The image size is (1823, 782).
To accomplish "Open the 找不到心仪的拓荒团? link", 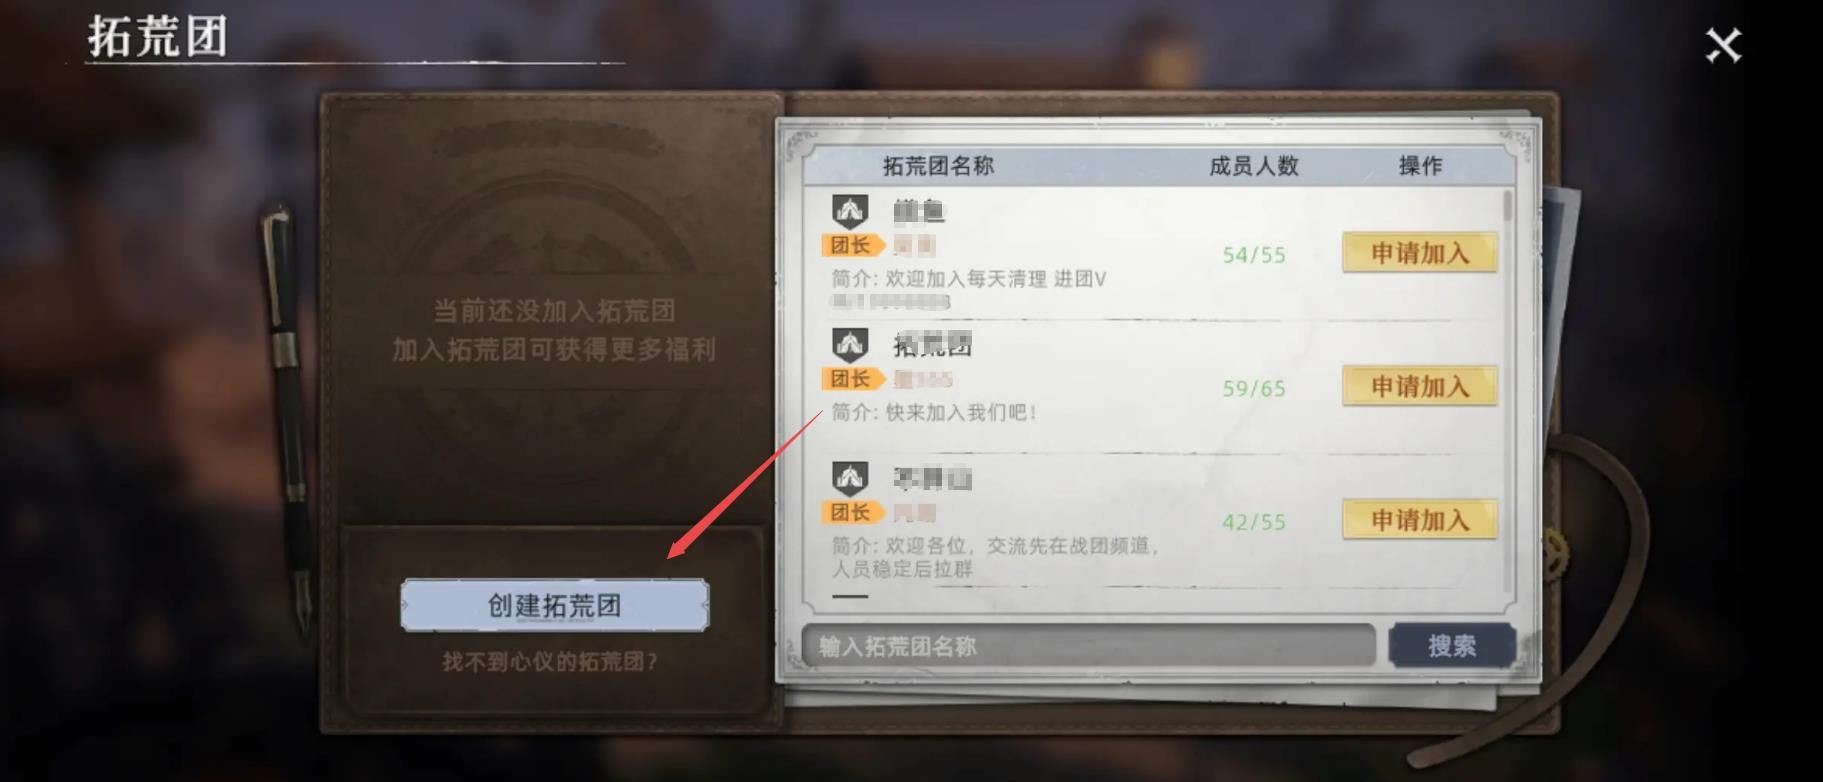I will 551,661.
